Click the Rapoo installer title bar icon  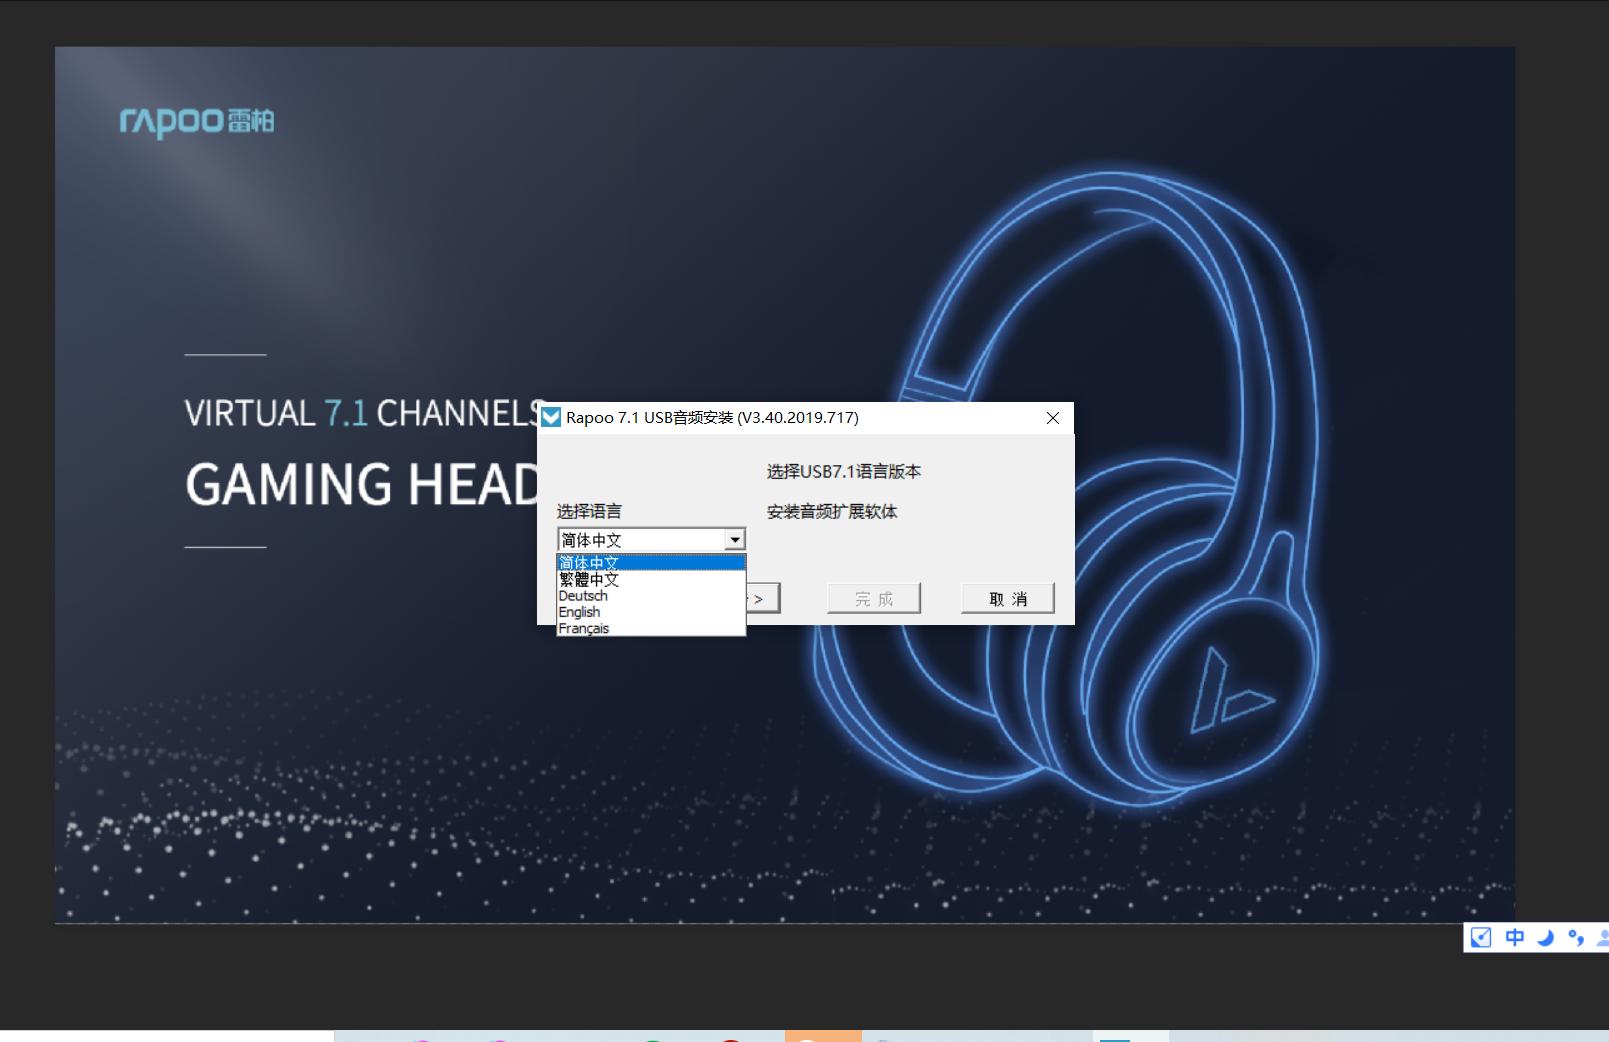(550, 417)
